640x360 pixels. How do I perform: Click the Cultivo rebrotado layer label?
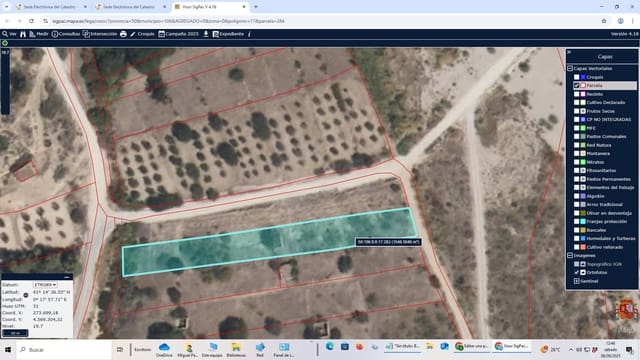(x=604, y=247)
